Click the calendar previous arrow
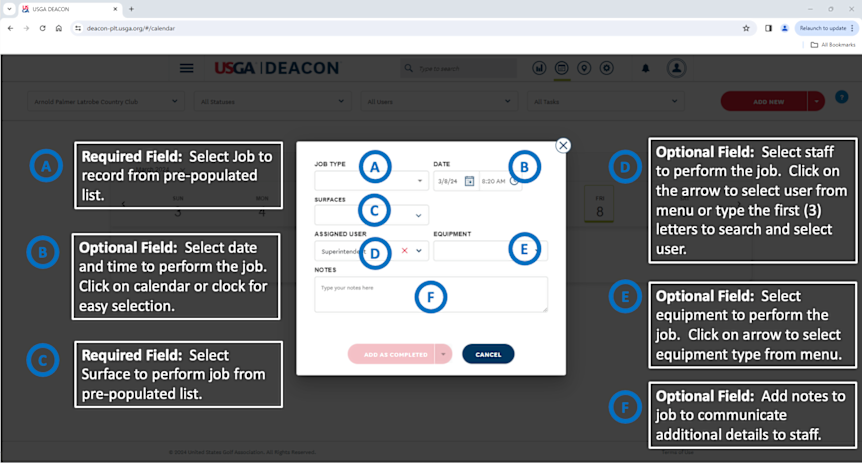This screenshot has height=463, width=862. pyautogui.click(x=123, y=204)
